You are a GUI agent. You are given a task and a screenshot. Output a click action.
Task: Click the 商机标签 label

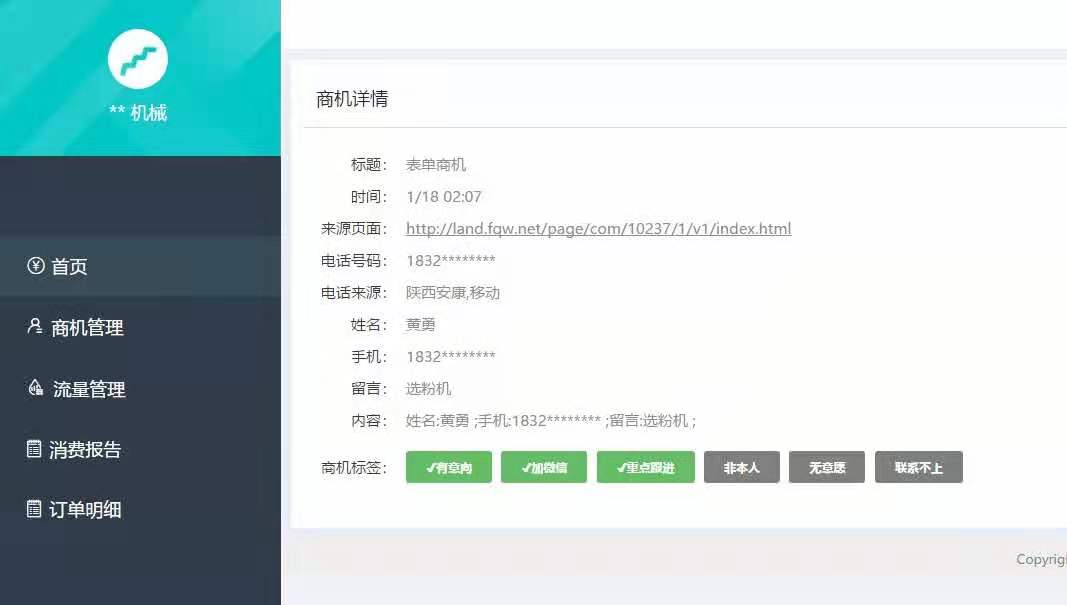click(x=354, y=468)
